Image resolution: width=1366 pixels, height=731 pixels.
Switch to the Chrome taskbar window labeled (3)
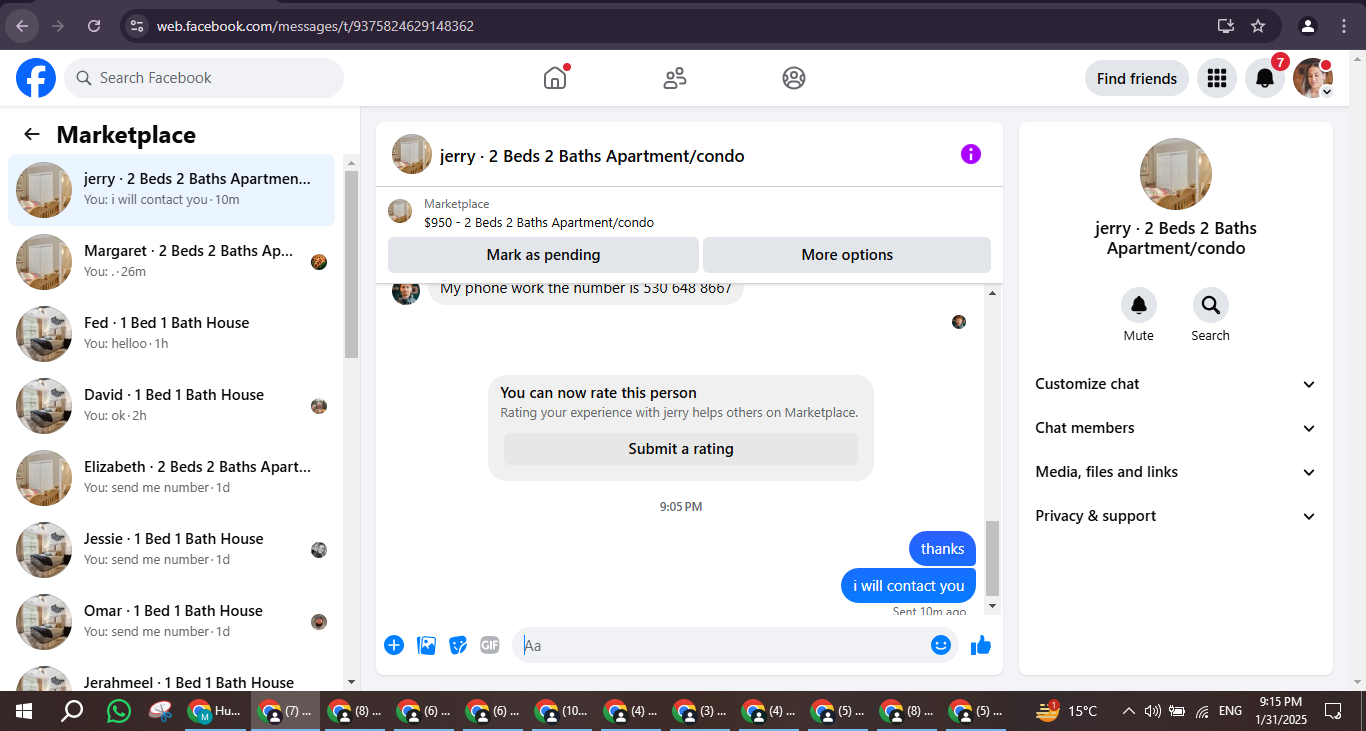pyautogui.click(x=700, y=711)
